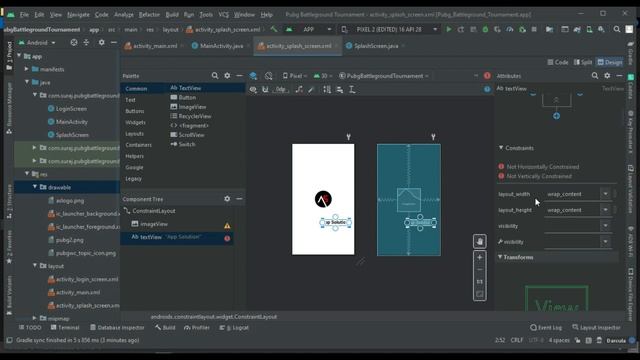Screen dimensions: 640x360
Task: Open layout_height value dropdown
Action: pyautogui.click(x=605, y=210)
